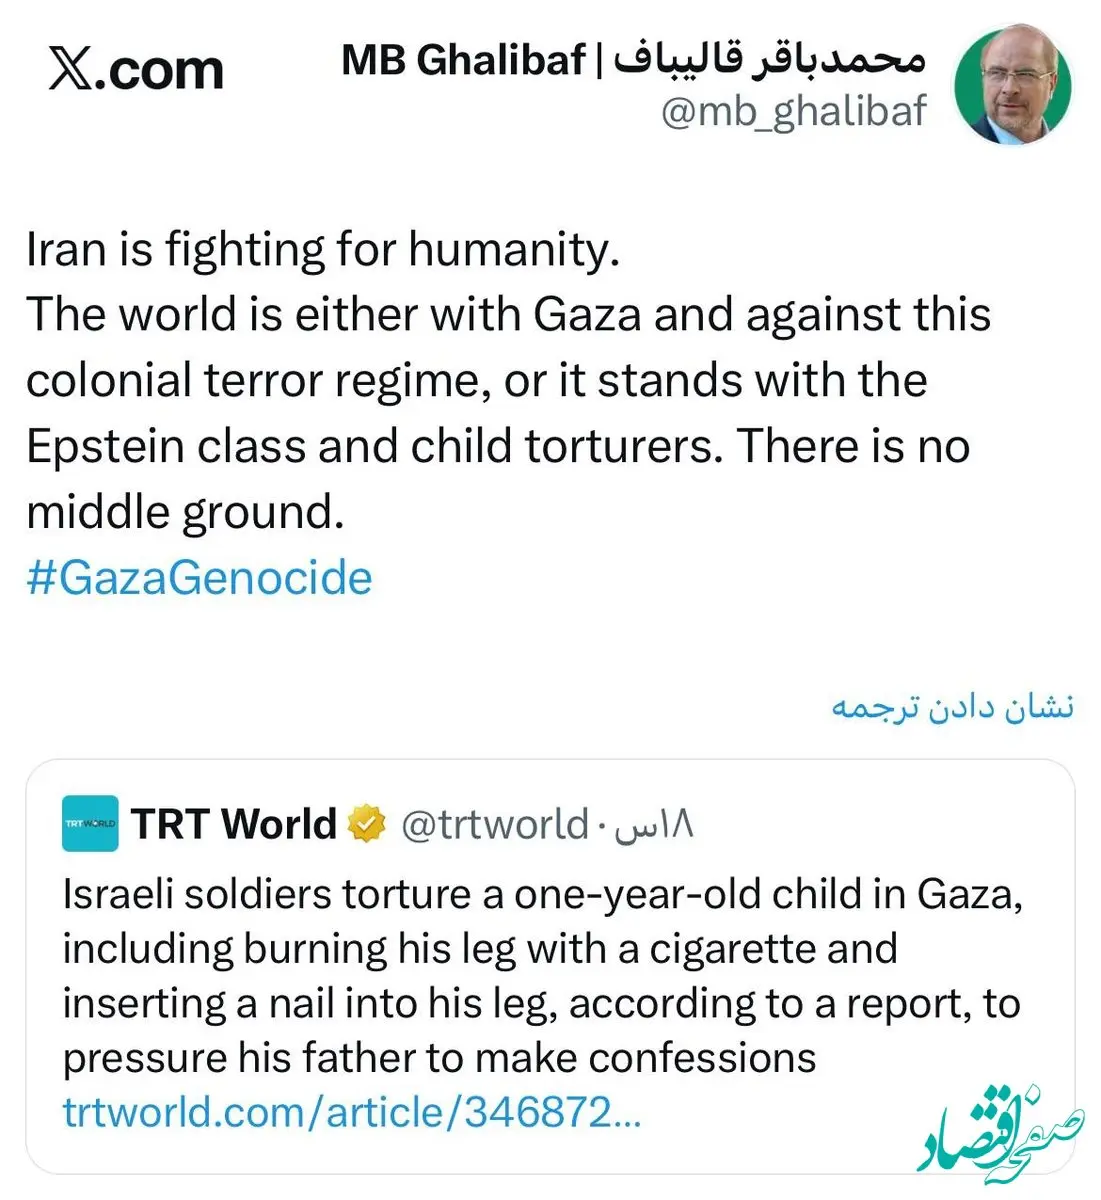Viewport: 1101px width, 1200px height.
Task: Click the "Iran is fighting for humanity" line
Action: click(323, 249)
